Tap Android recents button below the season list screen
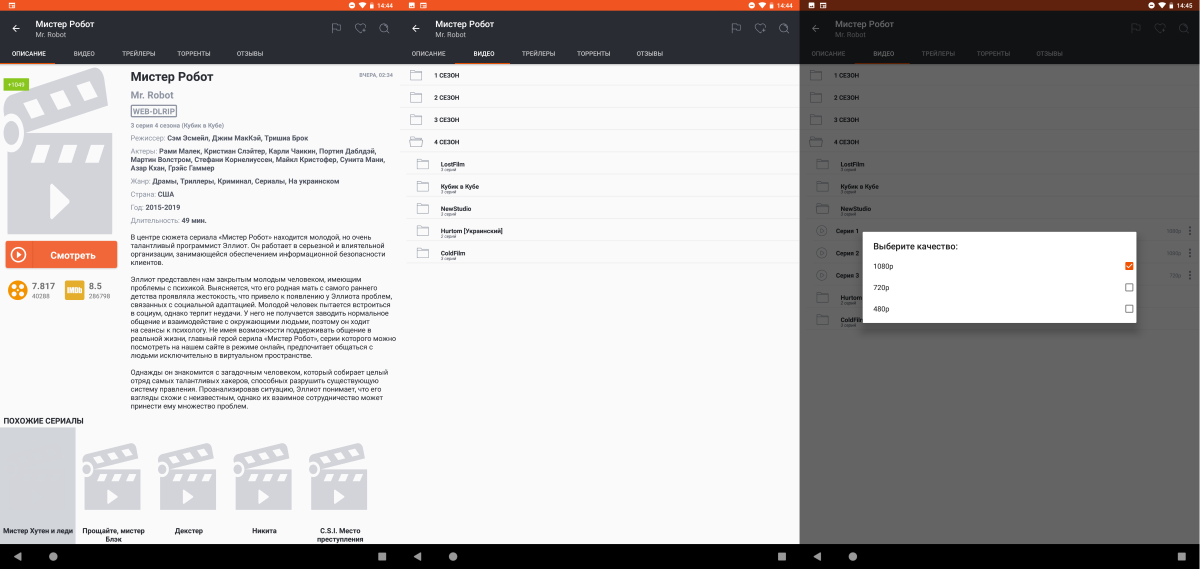Image resolution: width=1200 pixels, height=569 pixels. click(782, 556)
